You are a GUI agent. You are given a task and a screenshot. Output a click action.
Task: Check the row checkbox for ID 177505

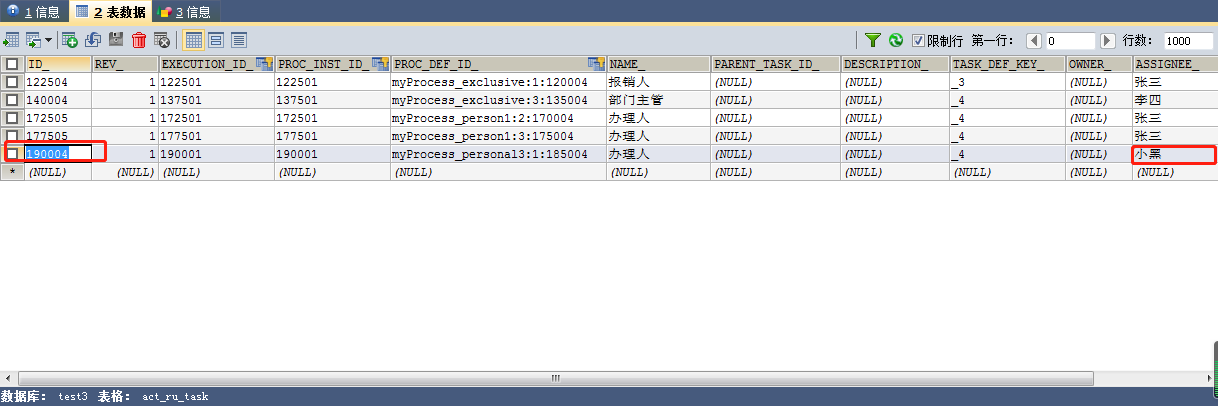[12, 136]
